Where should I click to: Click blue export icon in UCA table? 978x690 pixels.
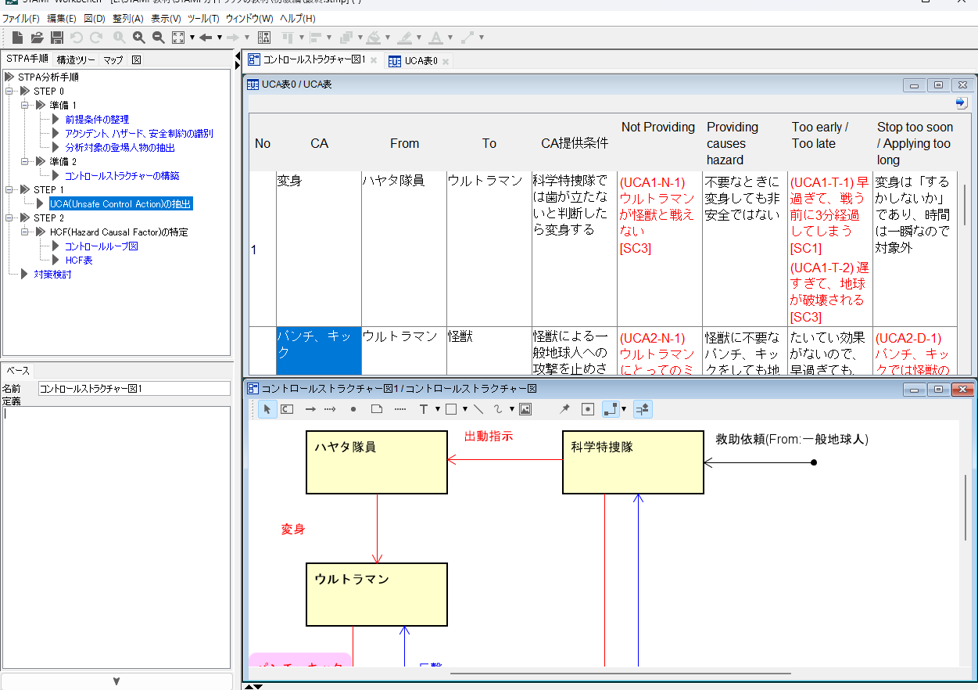[x=961, y=103]
